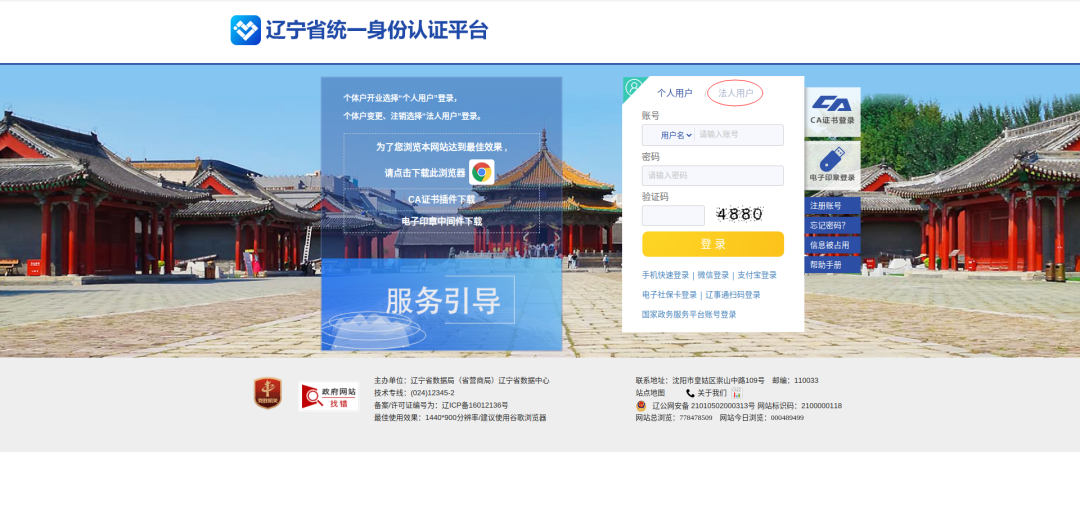Screen dimensions: 1080x513
Task: Click the 支付宝登录 link
Action: point(757,275)
